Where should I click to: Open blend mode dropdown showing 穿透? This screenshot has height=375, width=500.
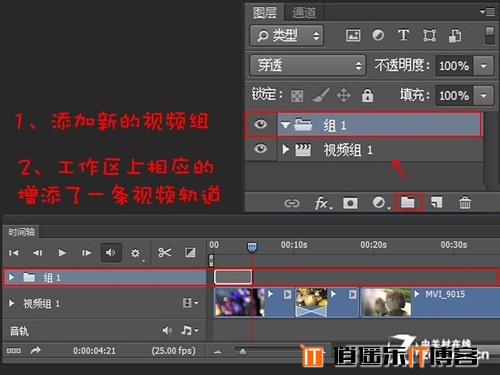pyautogui.click(x=308, y=65)
